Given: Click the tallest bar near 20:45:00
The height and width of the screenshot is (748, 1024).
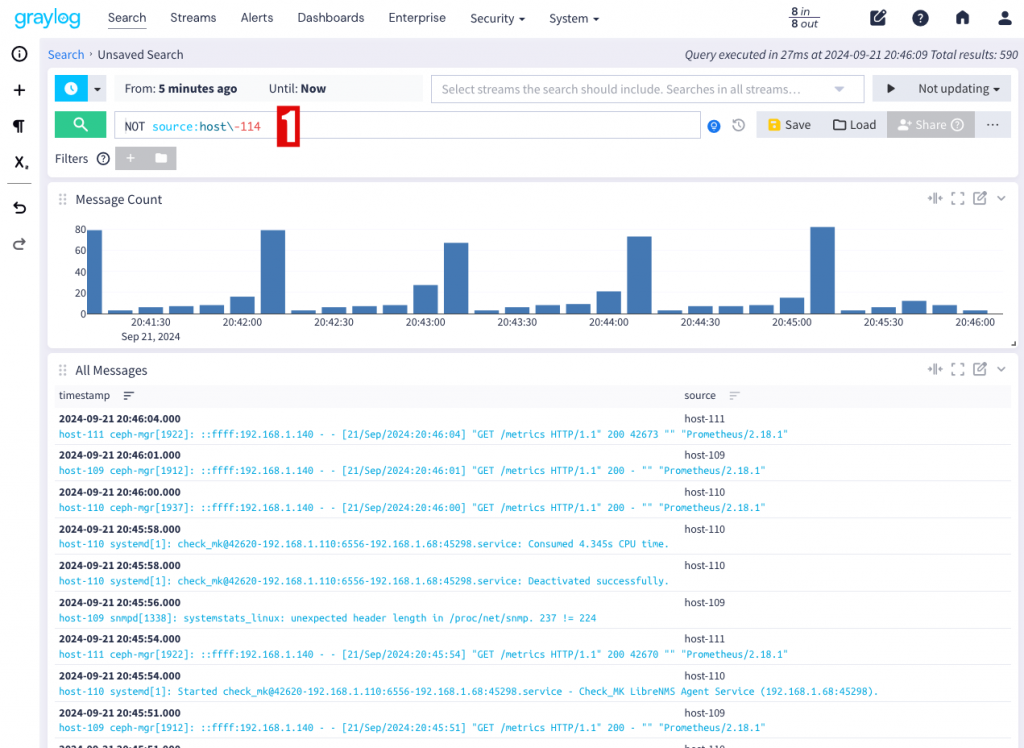Looking at the screenshot, I should pos(822,270).
